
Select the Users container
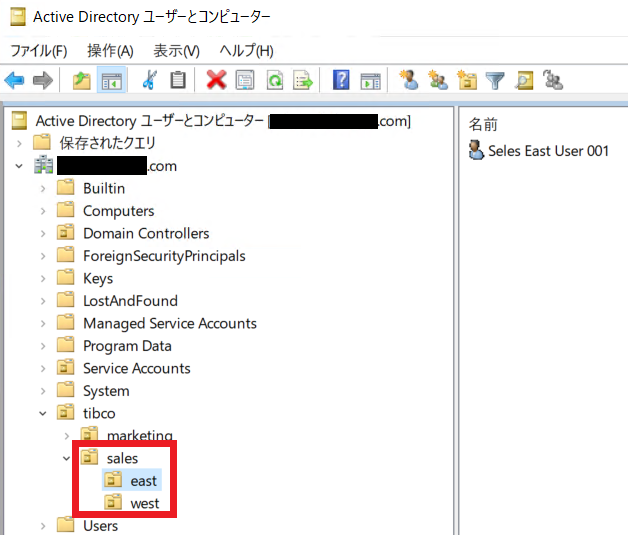101,526
